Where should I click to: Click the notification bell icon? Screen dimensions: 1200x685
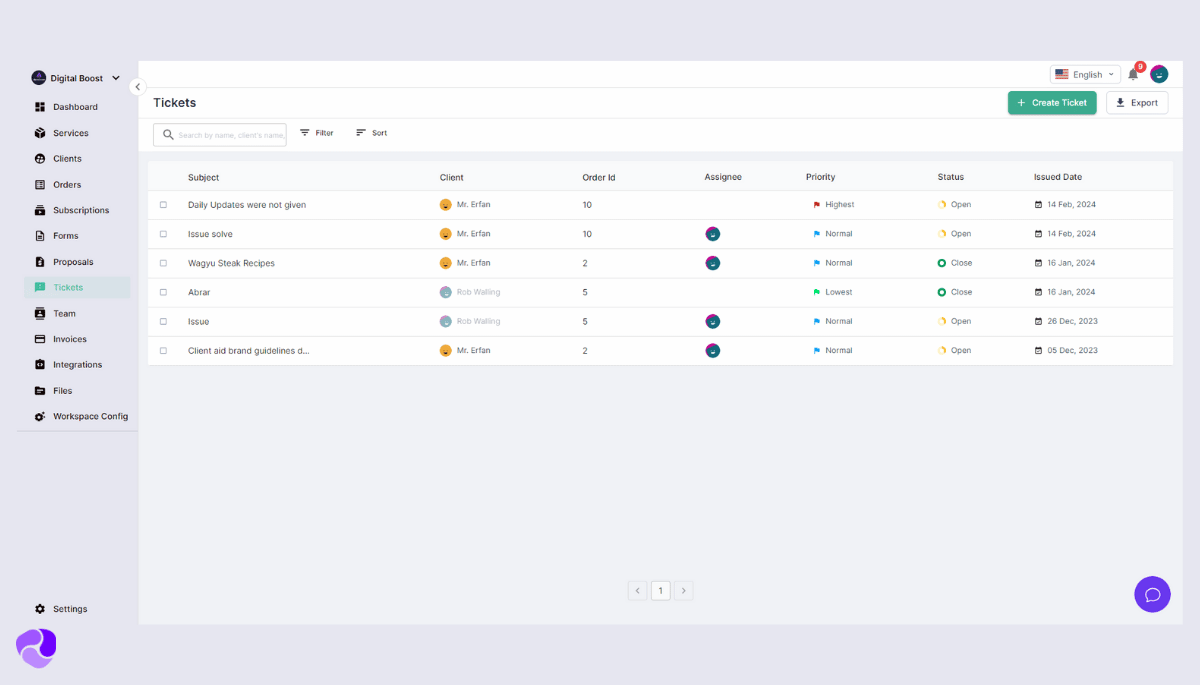(x=1133, y=74)
